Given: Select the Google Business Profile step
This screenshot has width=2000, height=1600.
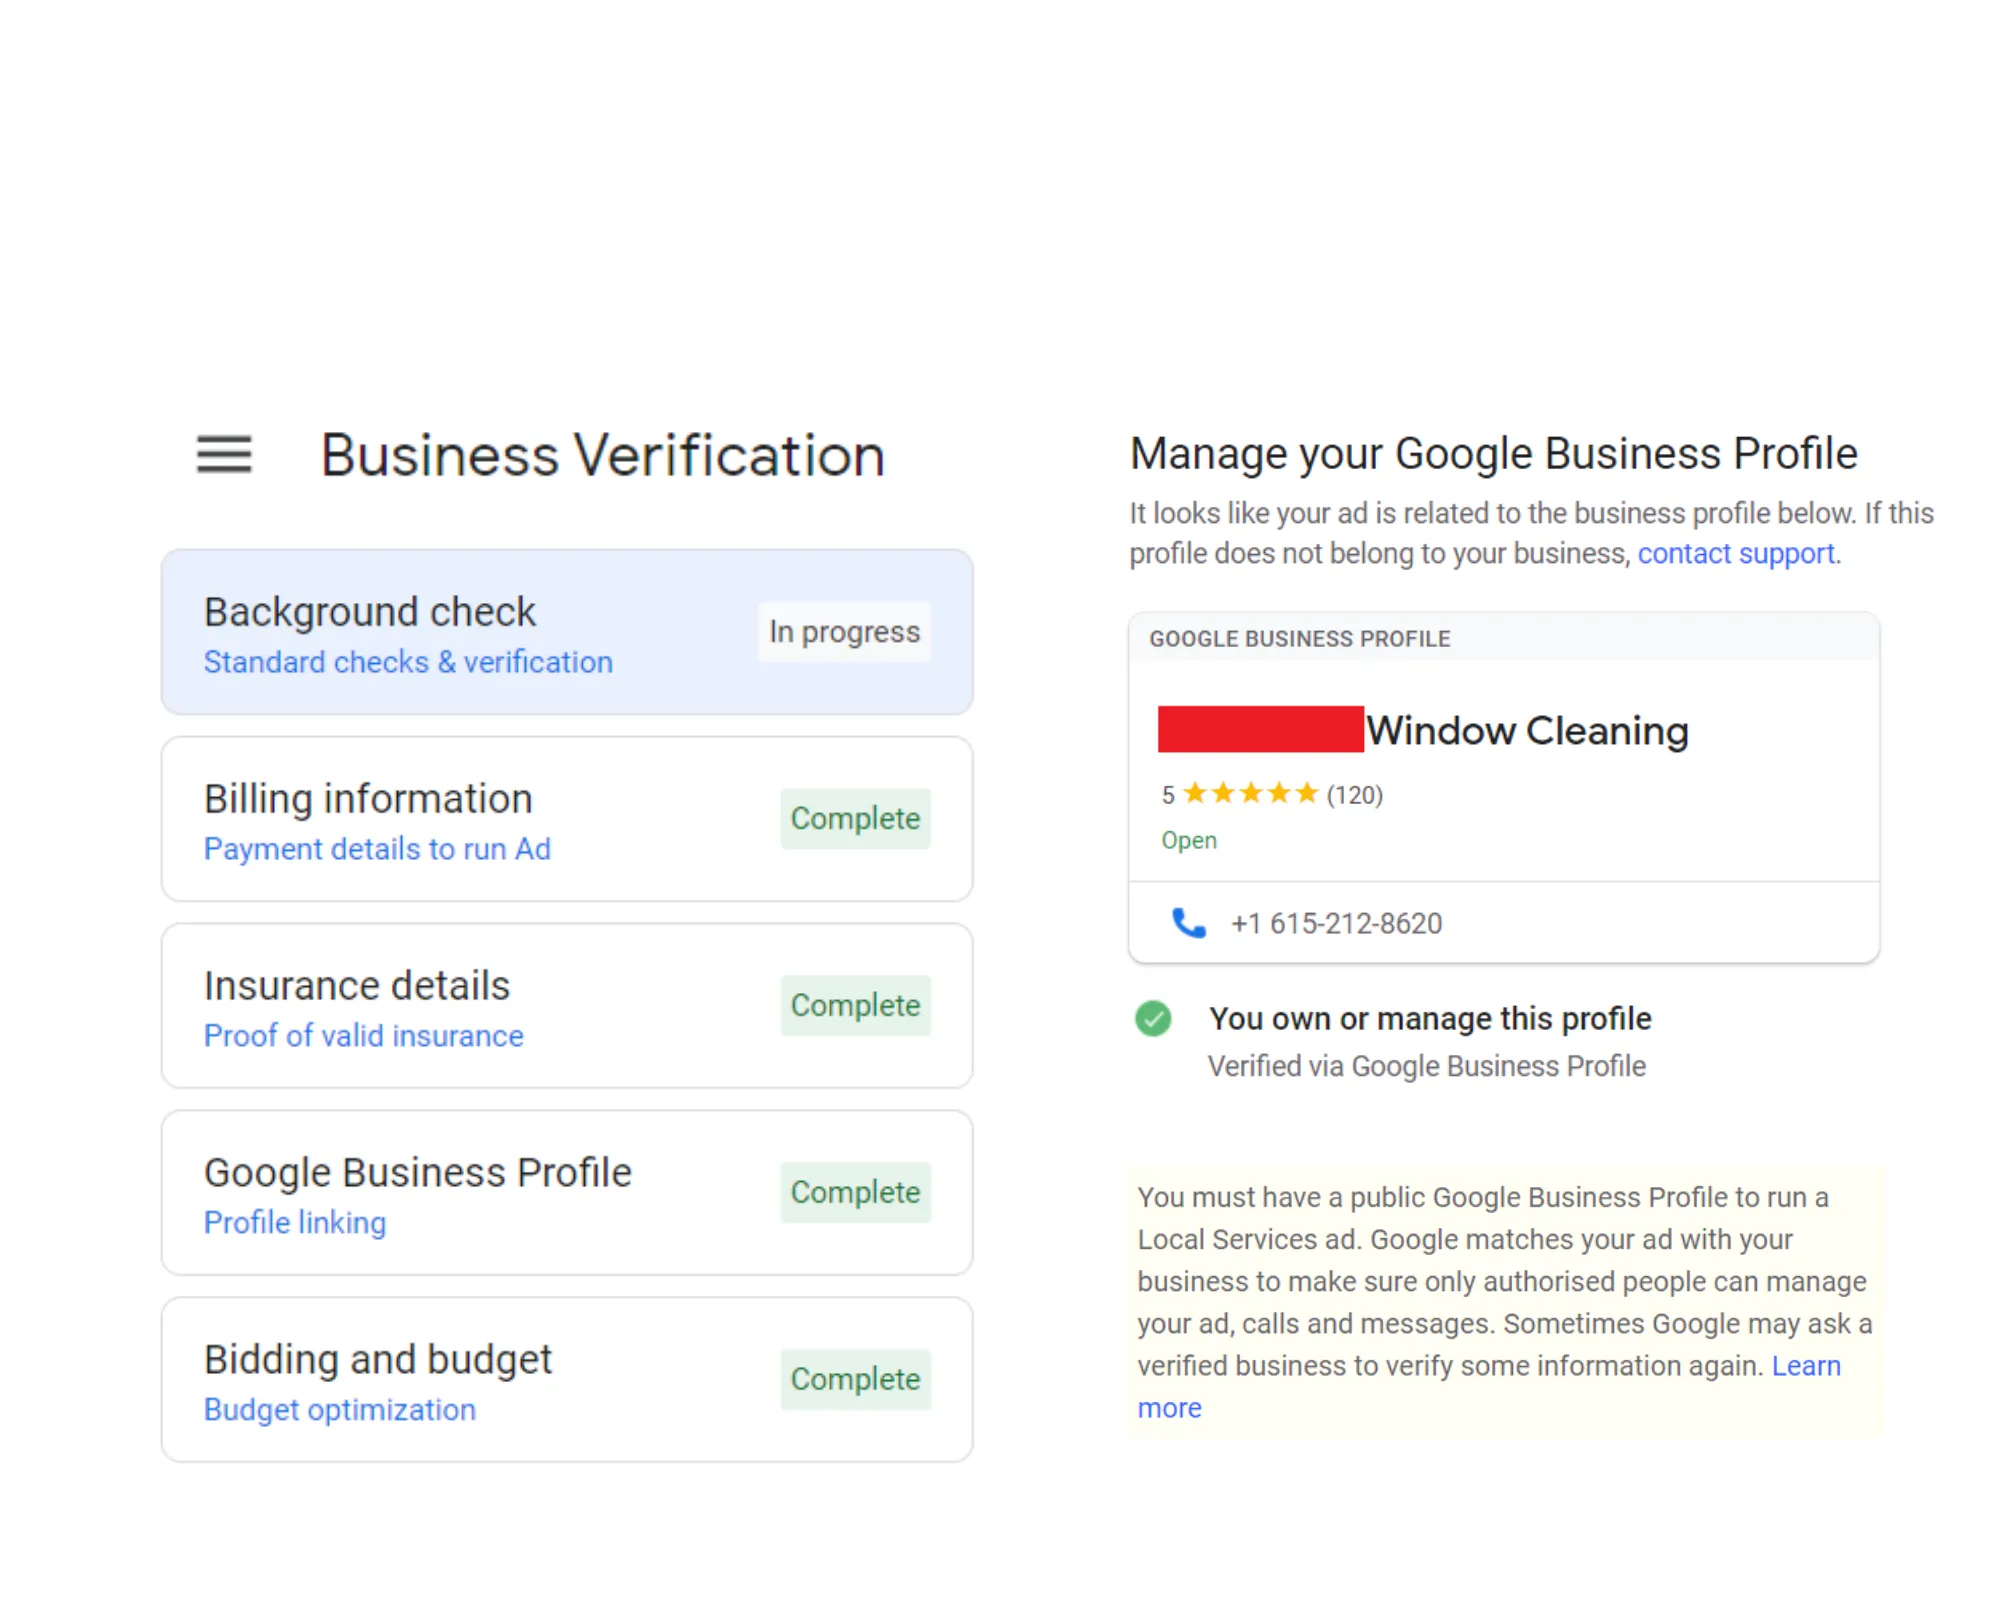Looking at the screenshot, I should (x=567, y=1193).
